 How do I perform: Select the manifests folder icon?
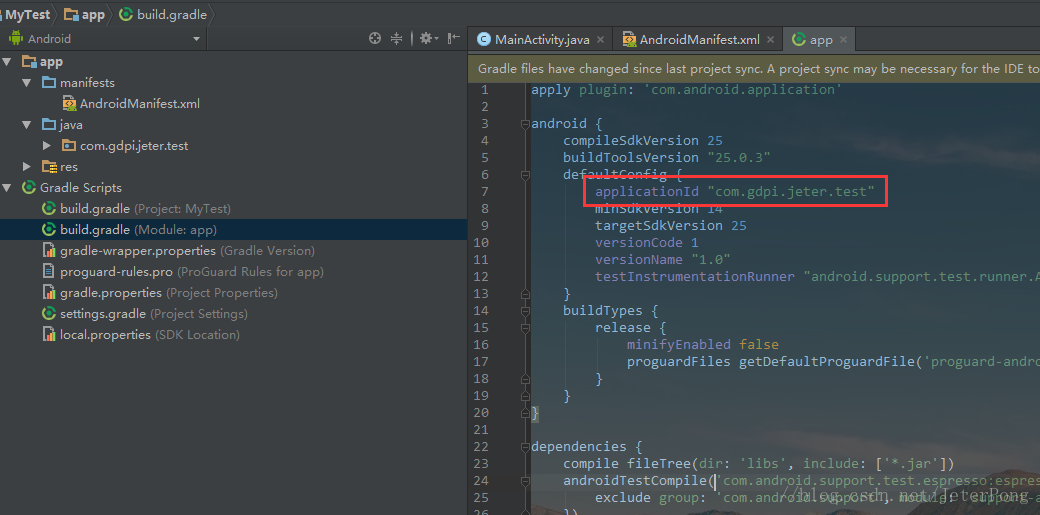48,83
